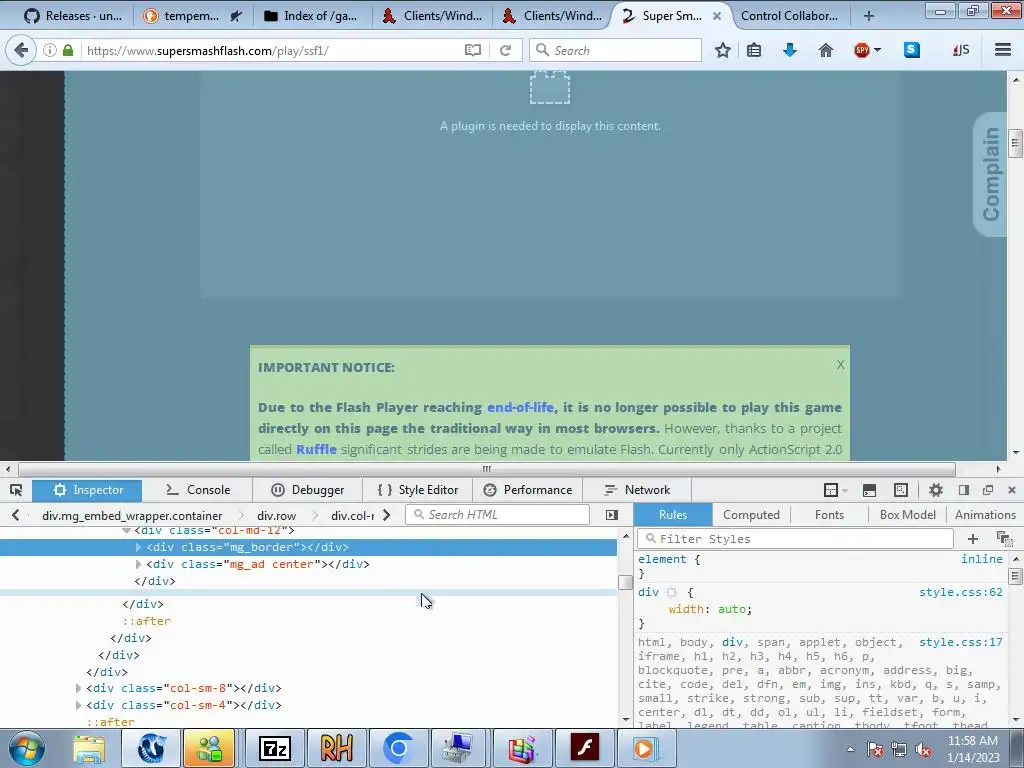
Task: Open 7-Zip from the taskbar
Action: 274,748
